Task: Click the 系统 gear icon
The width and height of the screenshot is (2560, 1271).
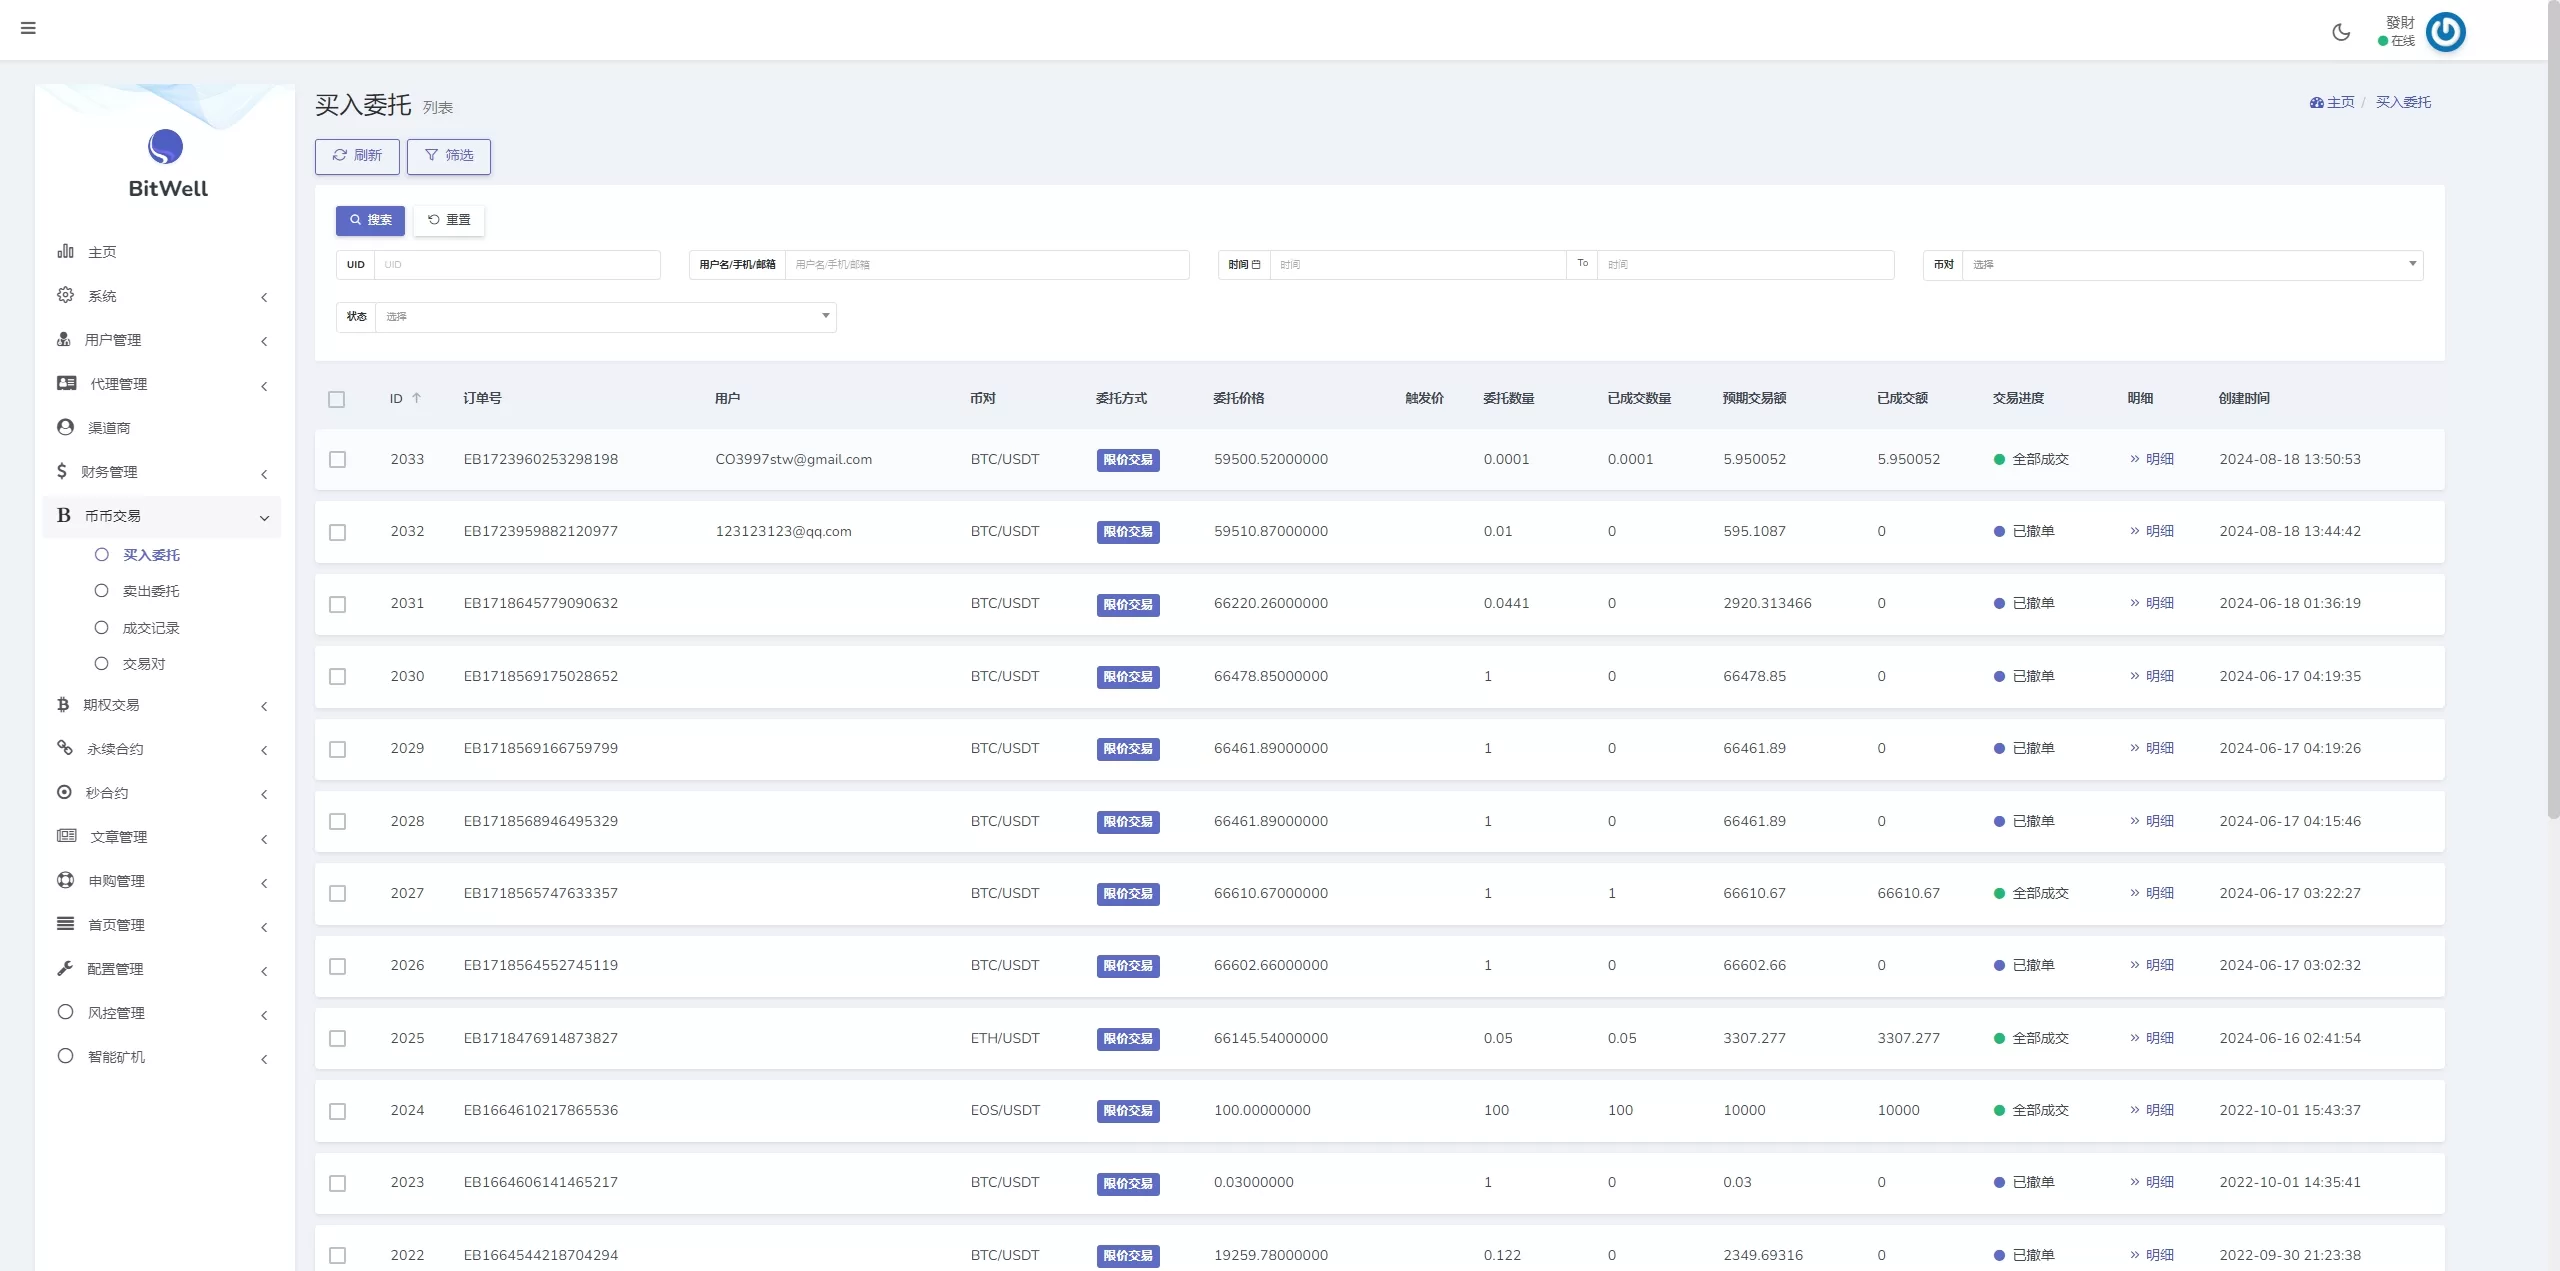Action: (x=66, y=295)
